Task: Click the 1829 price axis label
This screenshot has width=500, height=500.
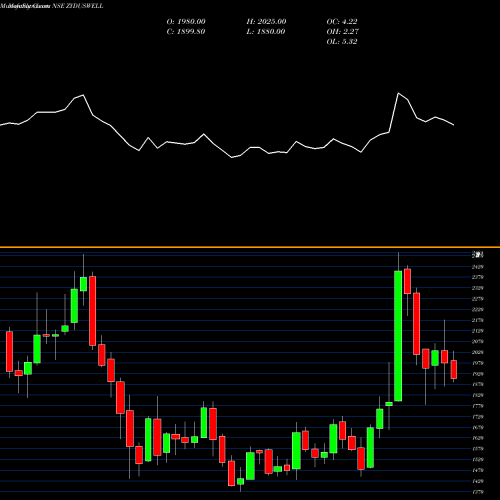Action: click(x=478, y=395)
